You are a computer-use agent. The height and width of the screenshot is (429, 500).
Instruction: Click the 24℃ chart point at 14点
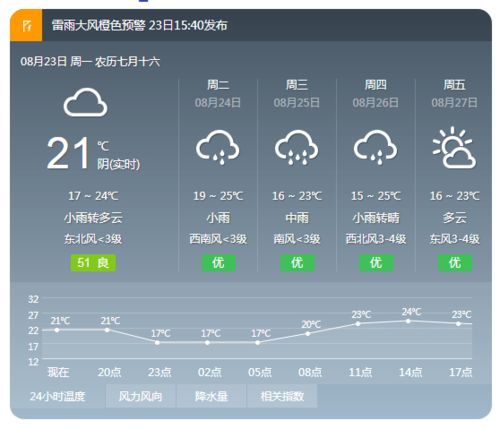click(x=408, y=321)
